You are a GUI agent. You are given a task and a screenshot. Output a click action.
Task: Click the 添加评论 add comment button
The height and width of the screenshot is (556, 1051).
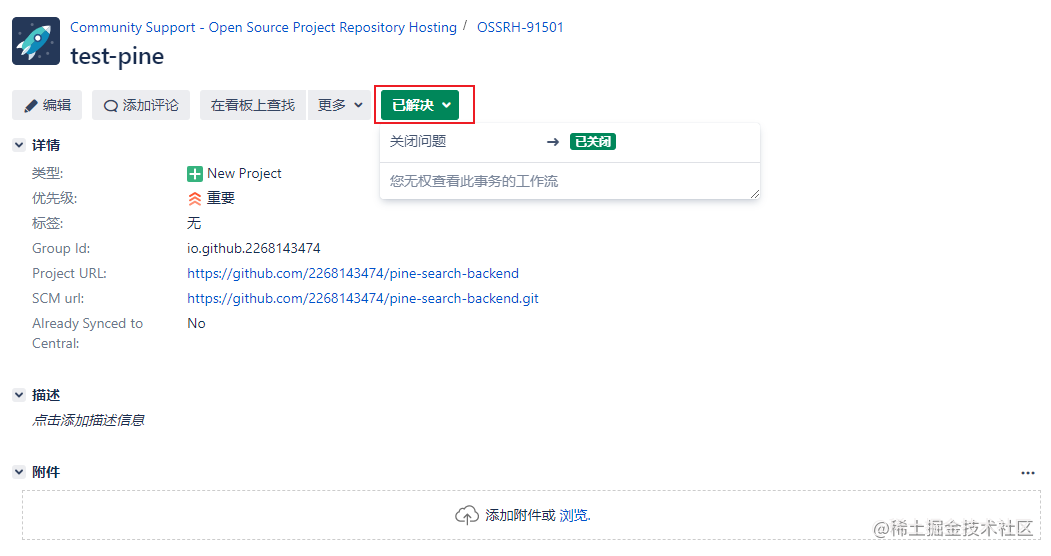141,105
